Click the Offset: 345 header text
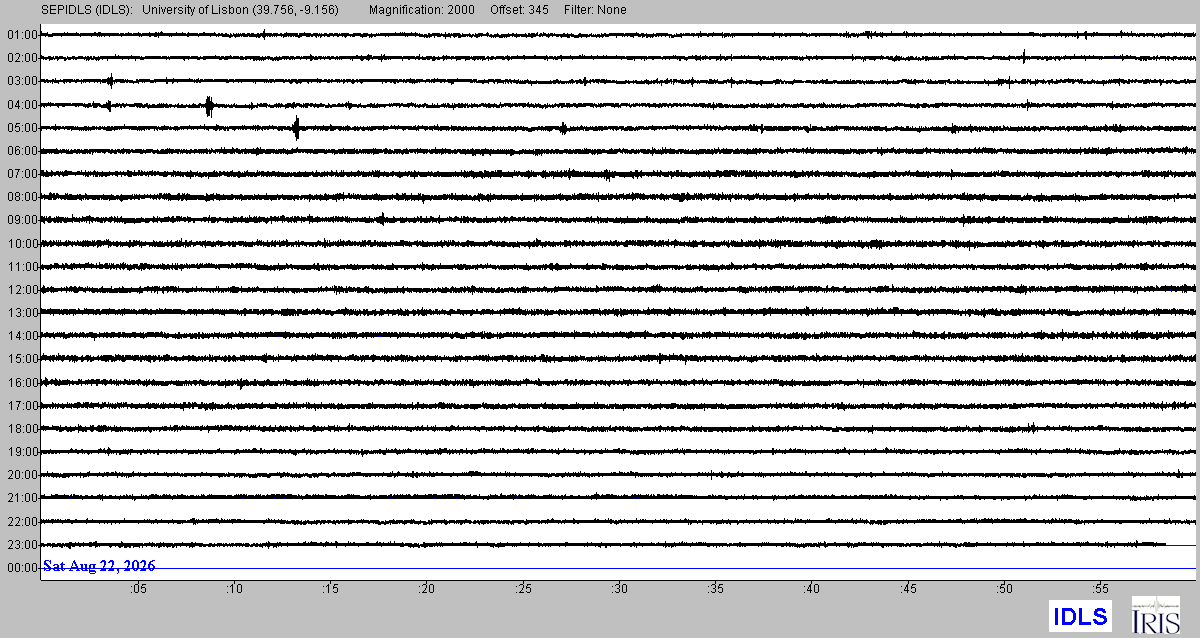Image resolution: width=1200 pixels, height=638 pixels. (x=519, y=10)
